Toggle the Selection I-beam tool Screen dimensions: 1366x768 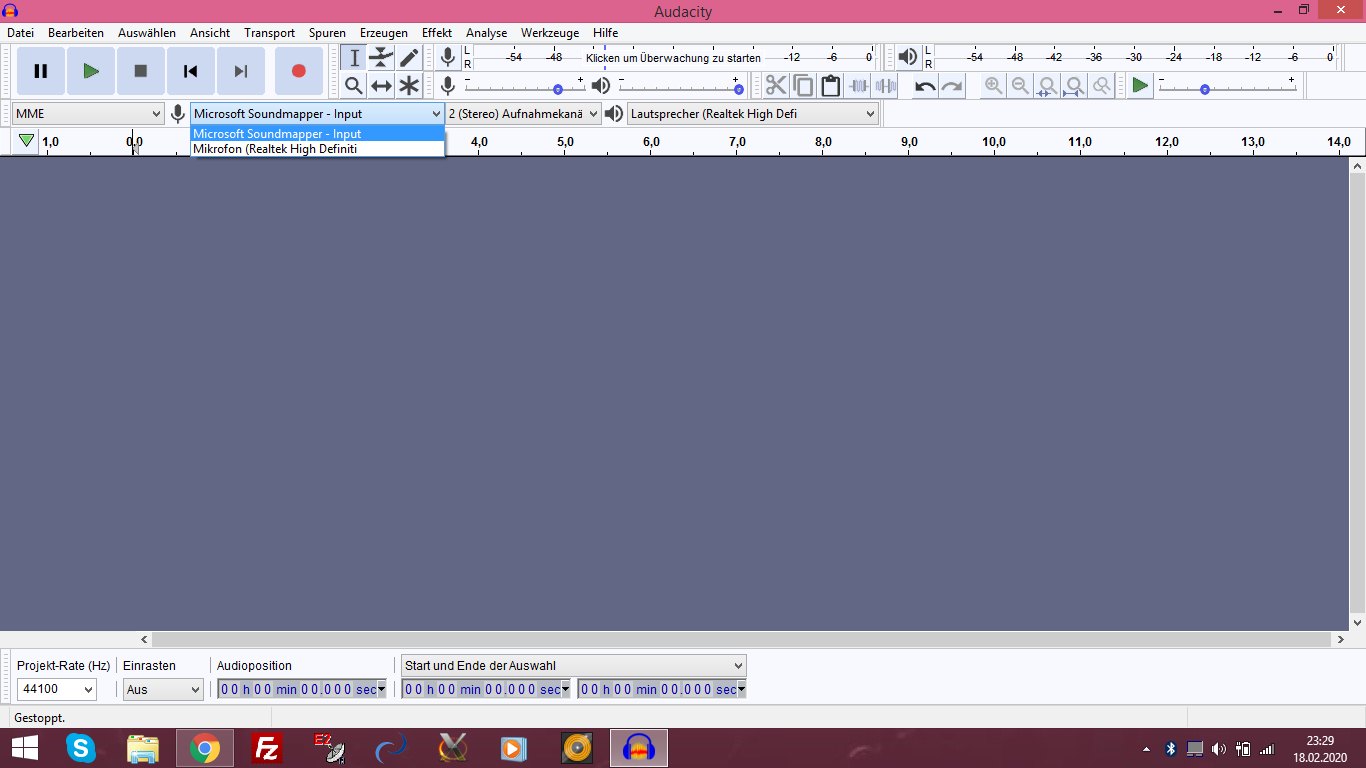click(353, 58)
